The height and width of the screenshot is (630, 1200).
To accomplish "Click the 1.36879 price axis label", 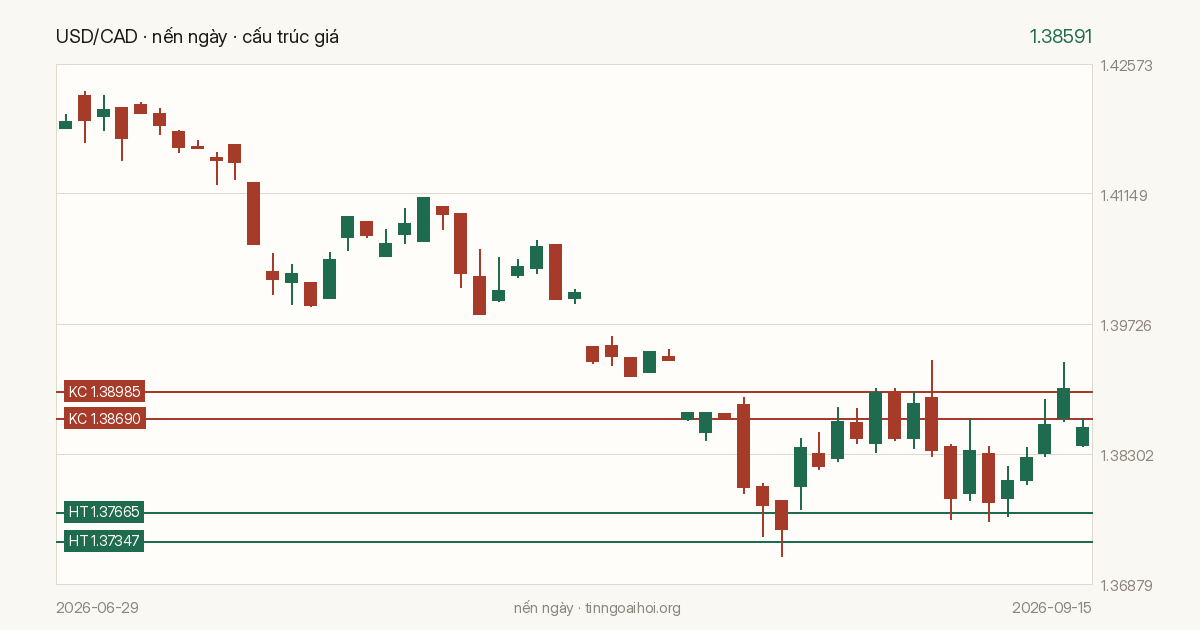I will 1126,585.
